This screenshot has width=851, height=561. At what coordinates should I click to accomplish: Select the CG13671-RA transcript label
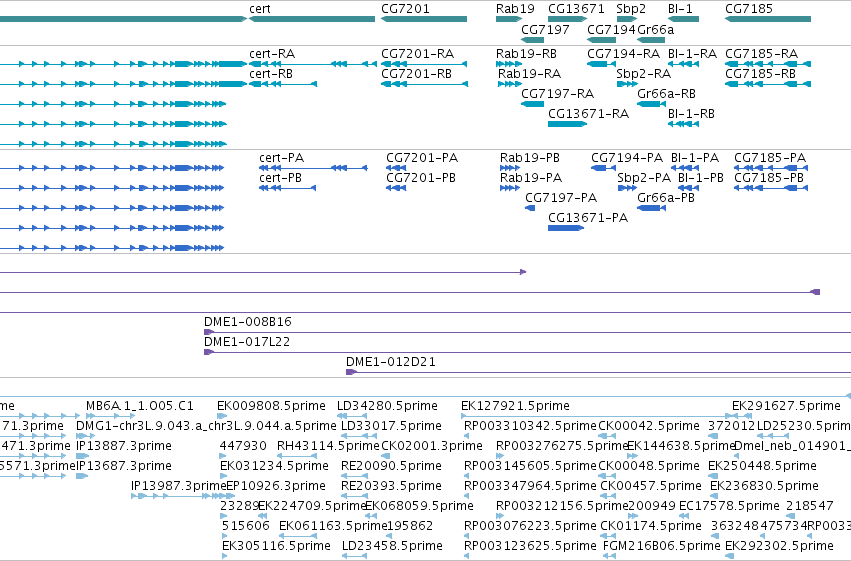point(588,114)
